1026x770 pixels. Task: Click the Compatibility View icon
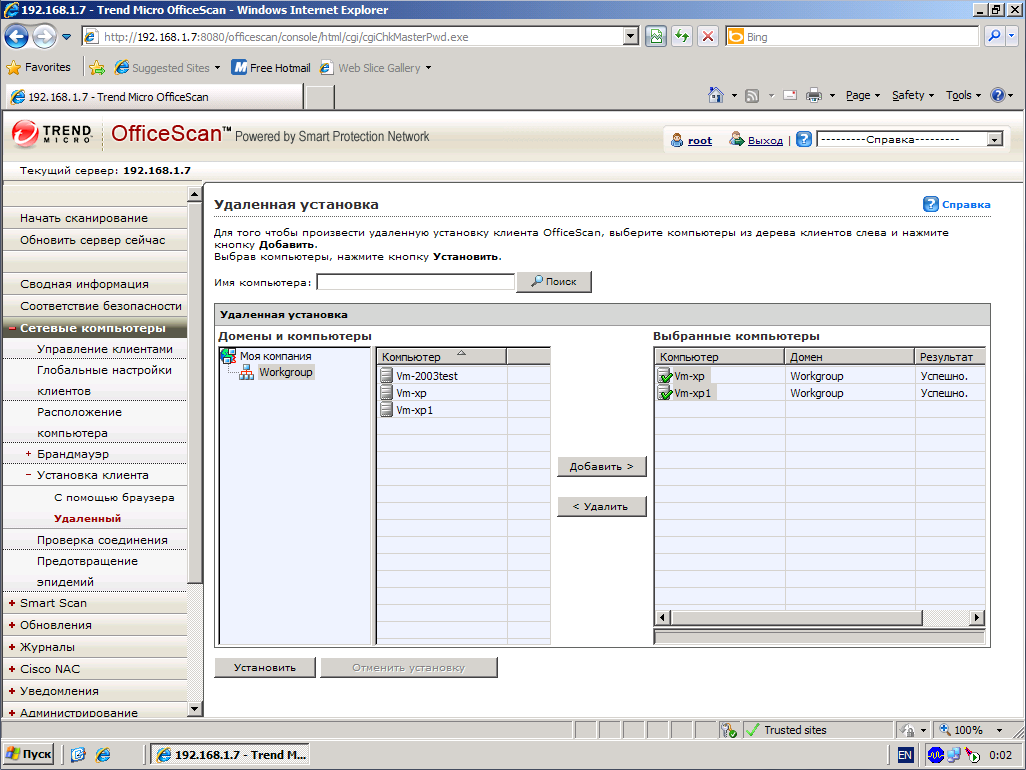pos(656,37)
